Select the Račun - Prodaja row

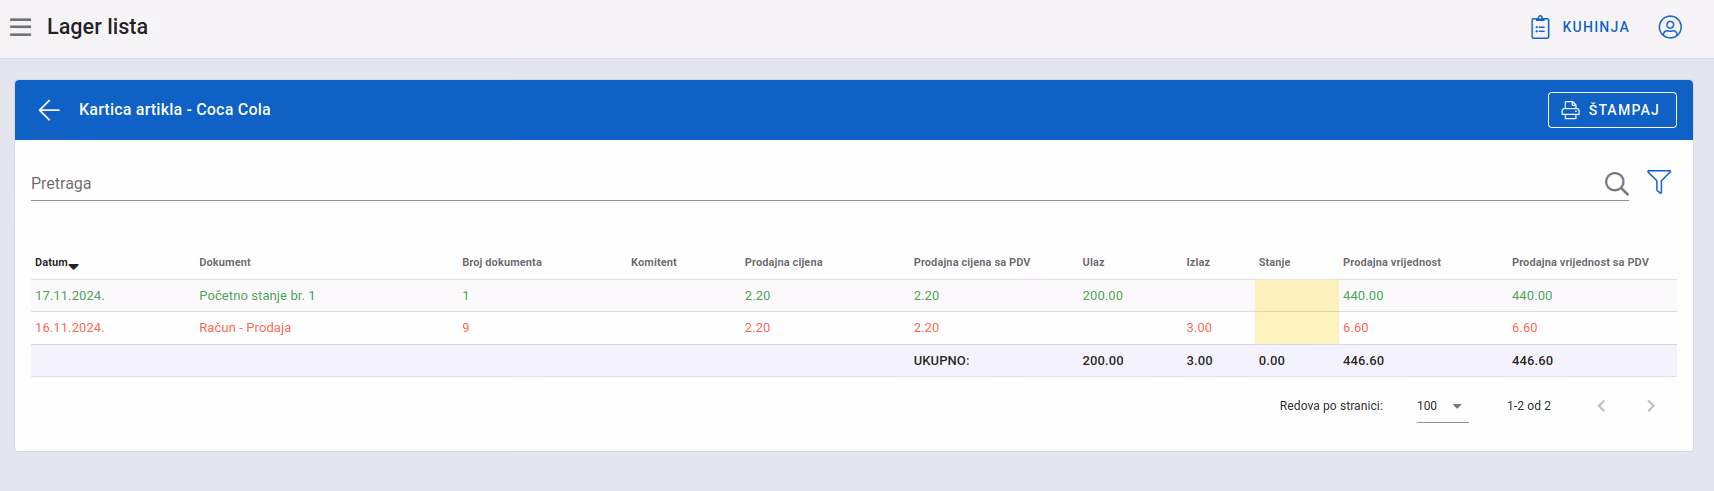854,328
